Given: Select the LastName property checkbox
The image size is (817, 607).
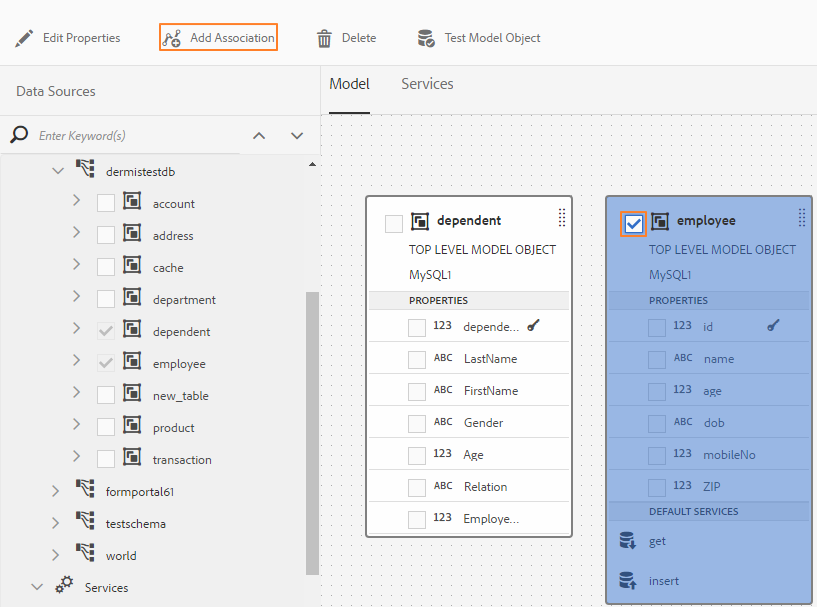Looking at the screenshot, I should pyautogui.click(x=417, y=360).
